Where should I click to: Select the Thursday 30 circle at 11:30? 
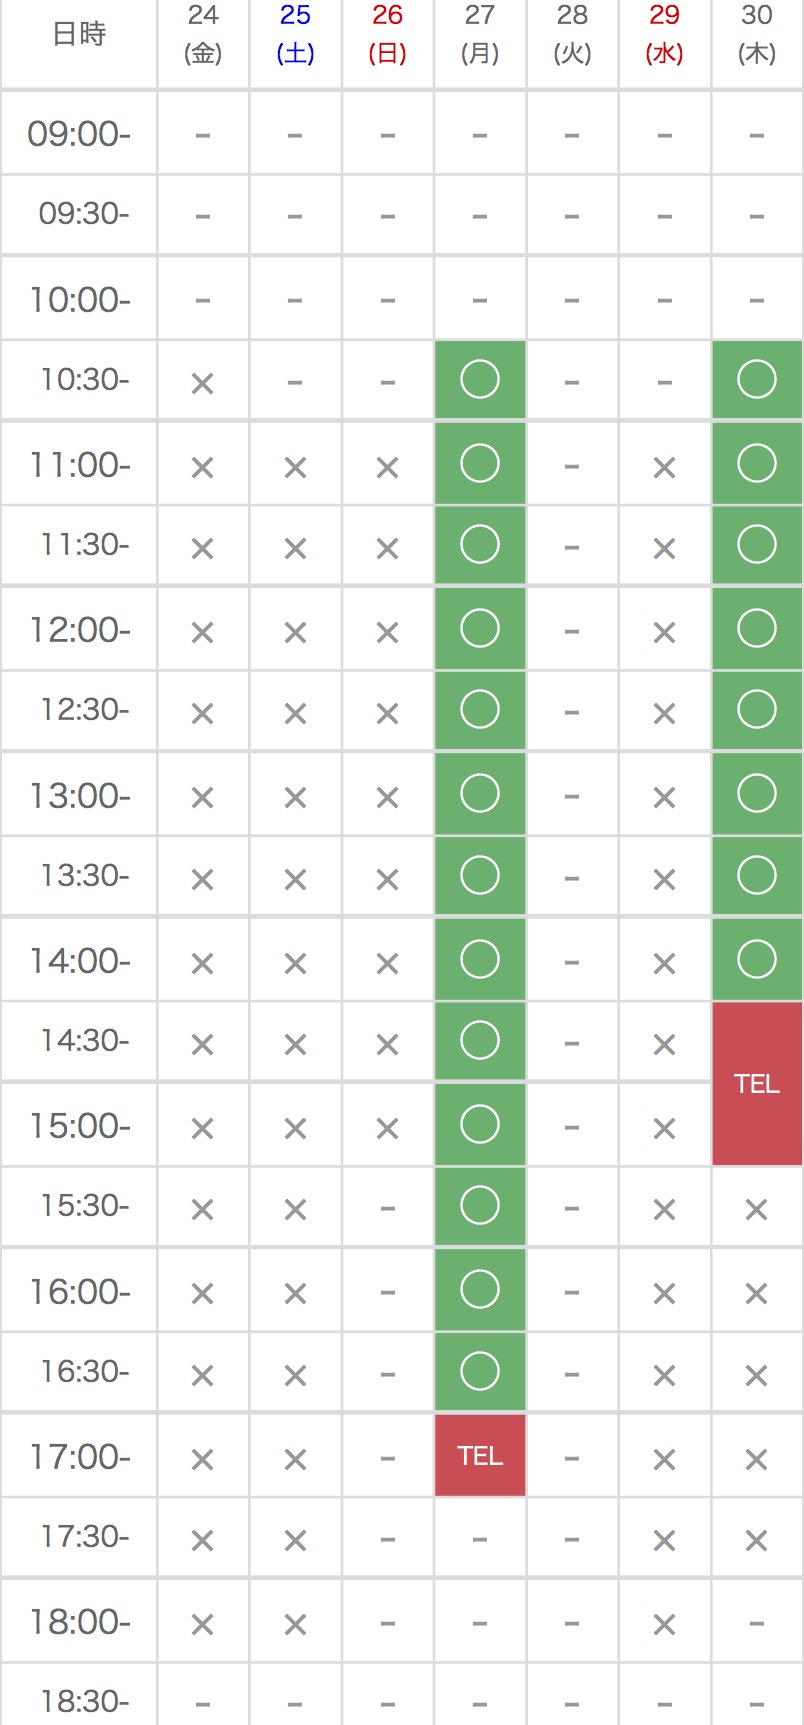pyautogui.click(x=757, y=545)
